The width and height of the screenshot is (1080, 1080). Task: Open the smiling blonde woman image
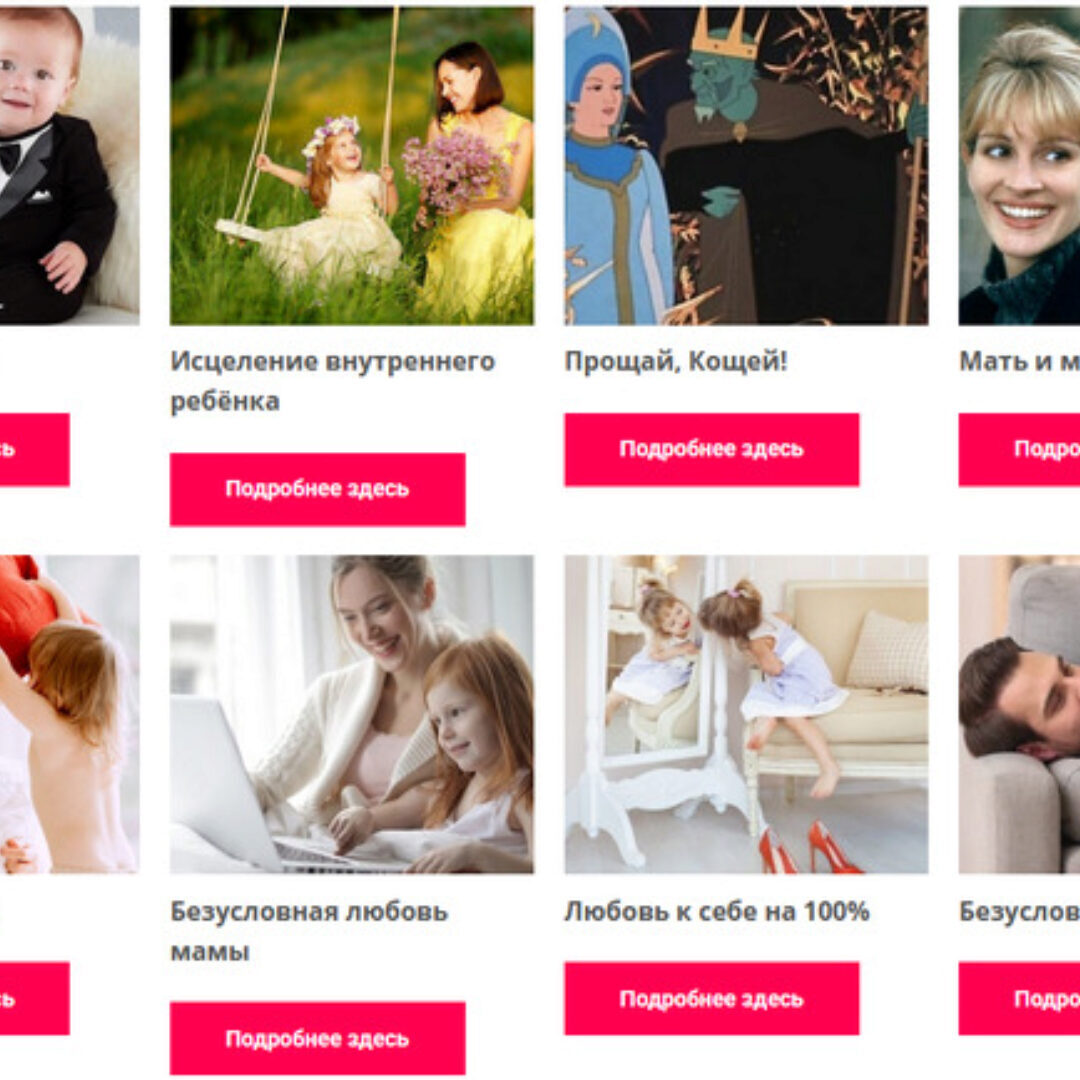1019,165
